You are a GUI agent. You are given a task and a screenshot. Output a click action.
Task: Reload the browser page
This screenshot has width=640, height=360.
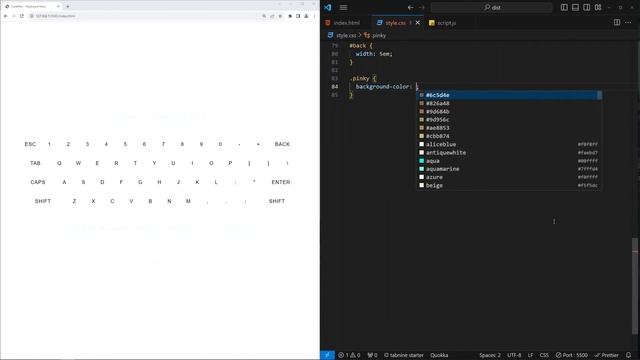pyautogui.click(x=22, y=16)
